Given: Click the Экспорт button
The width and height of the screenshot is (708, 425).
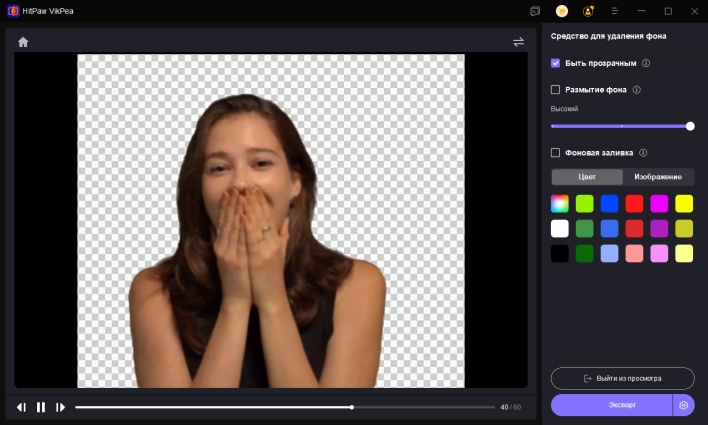Looking at the screenshot, I should [x=611, y=405].
